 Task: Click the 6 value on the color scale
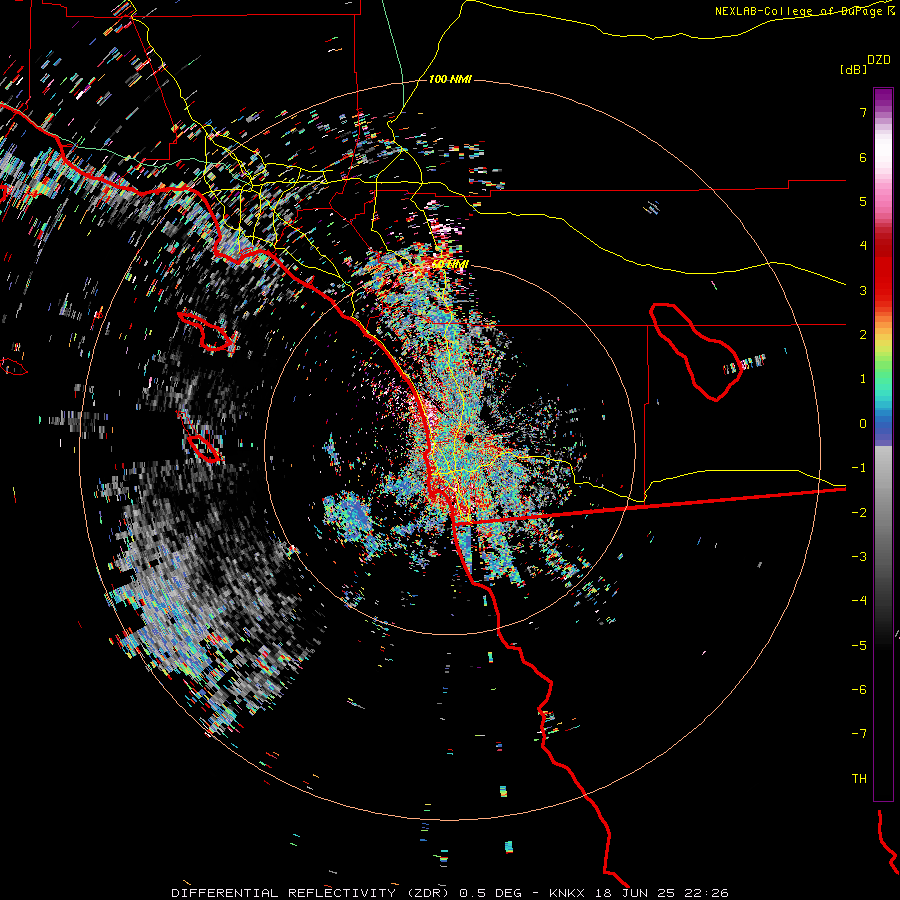click(x=863, y=157)
